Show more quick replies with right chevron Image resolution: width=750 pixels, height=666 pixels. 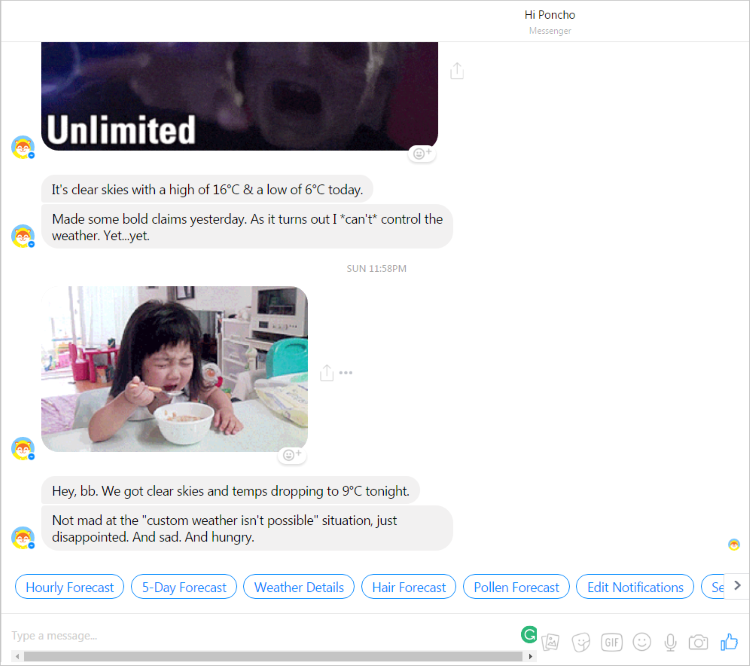click(737, 586)
